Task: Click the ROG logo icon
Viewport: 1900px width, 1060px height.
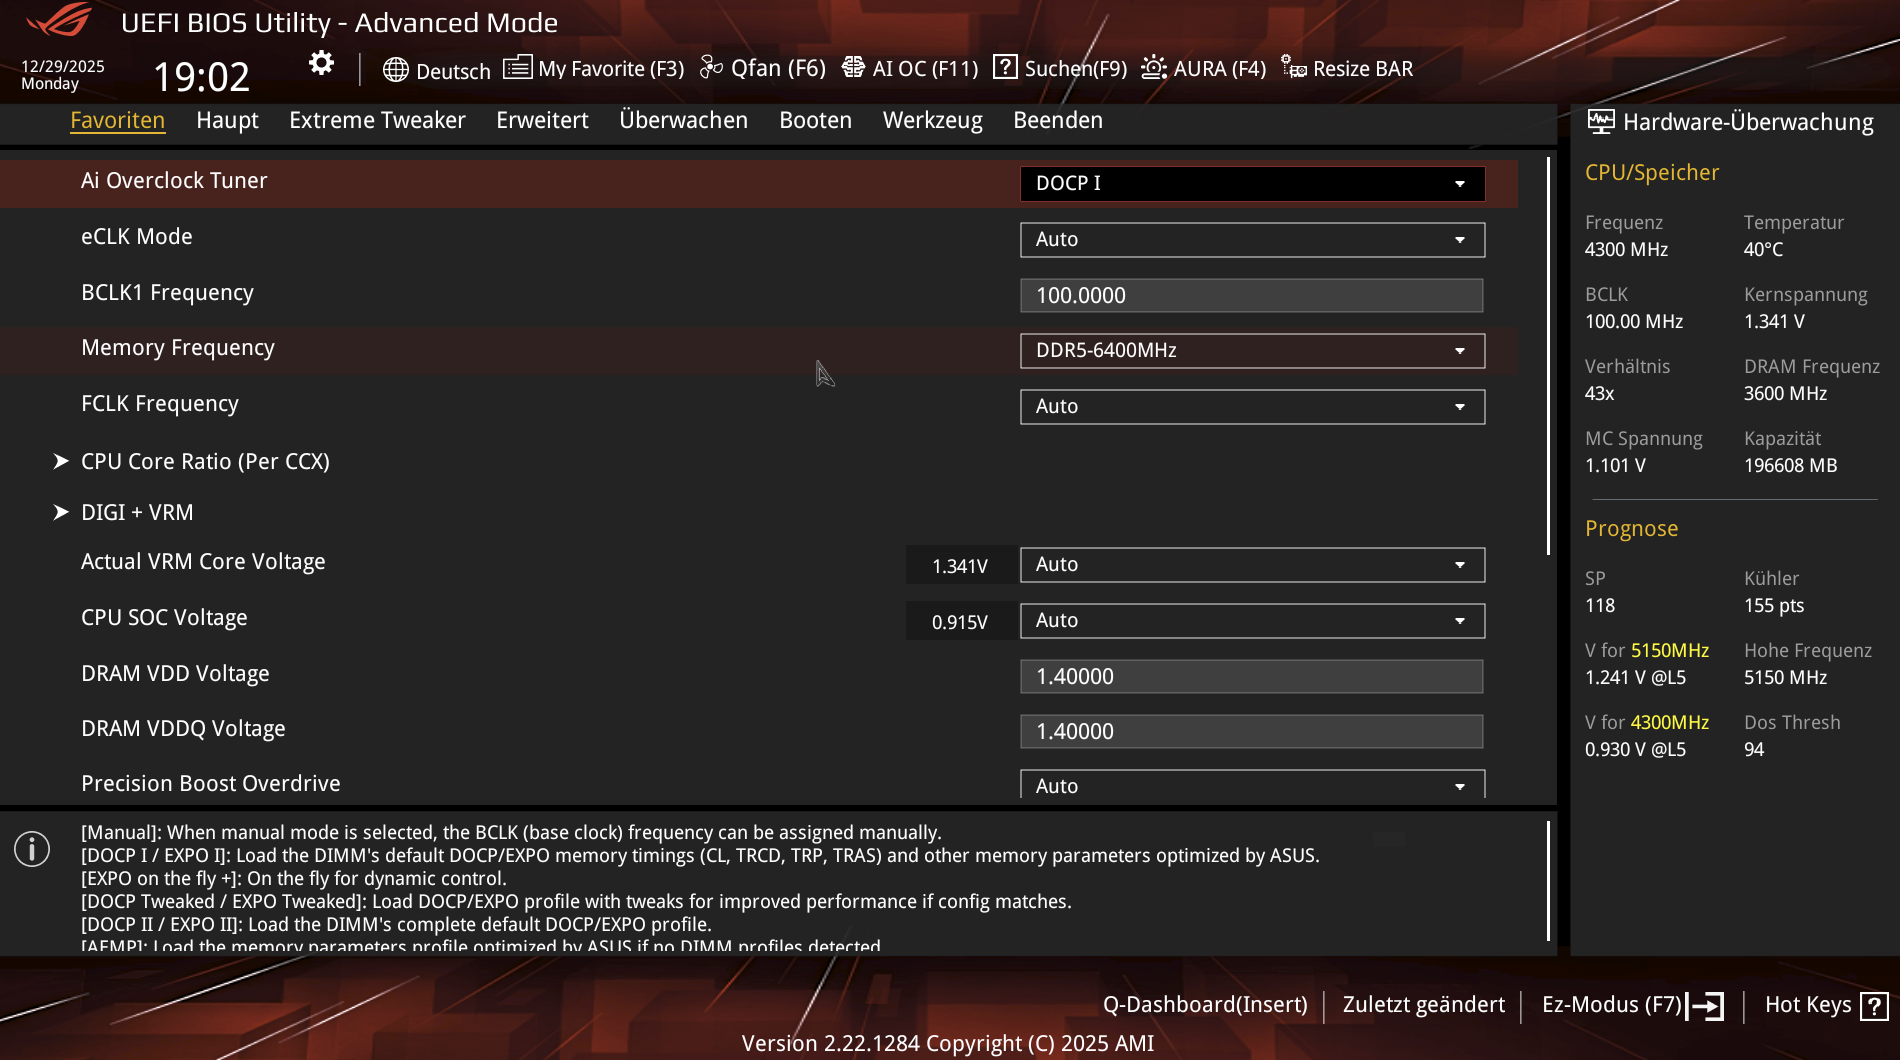Action: 60,21
